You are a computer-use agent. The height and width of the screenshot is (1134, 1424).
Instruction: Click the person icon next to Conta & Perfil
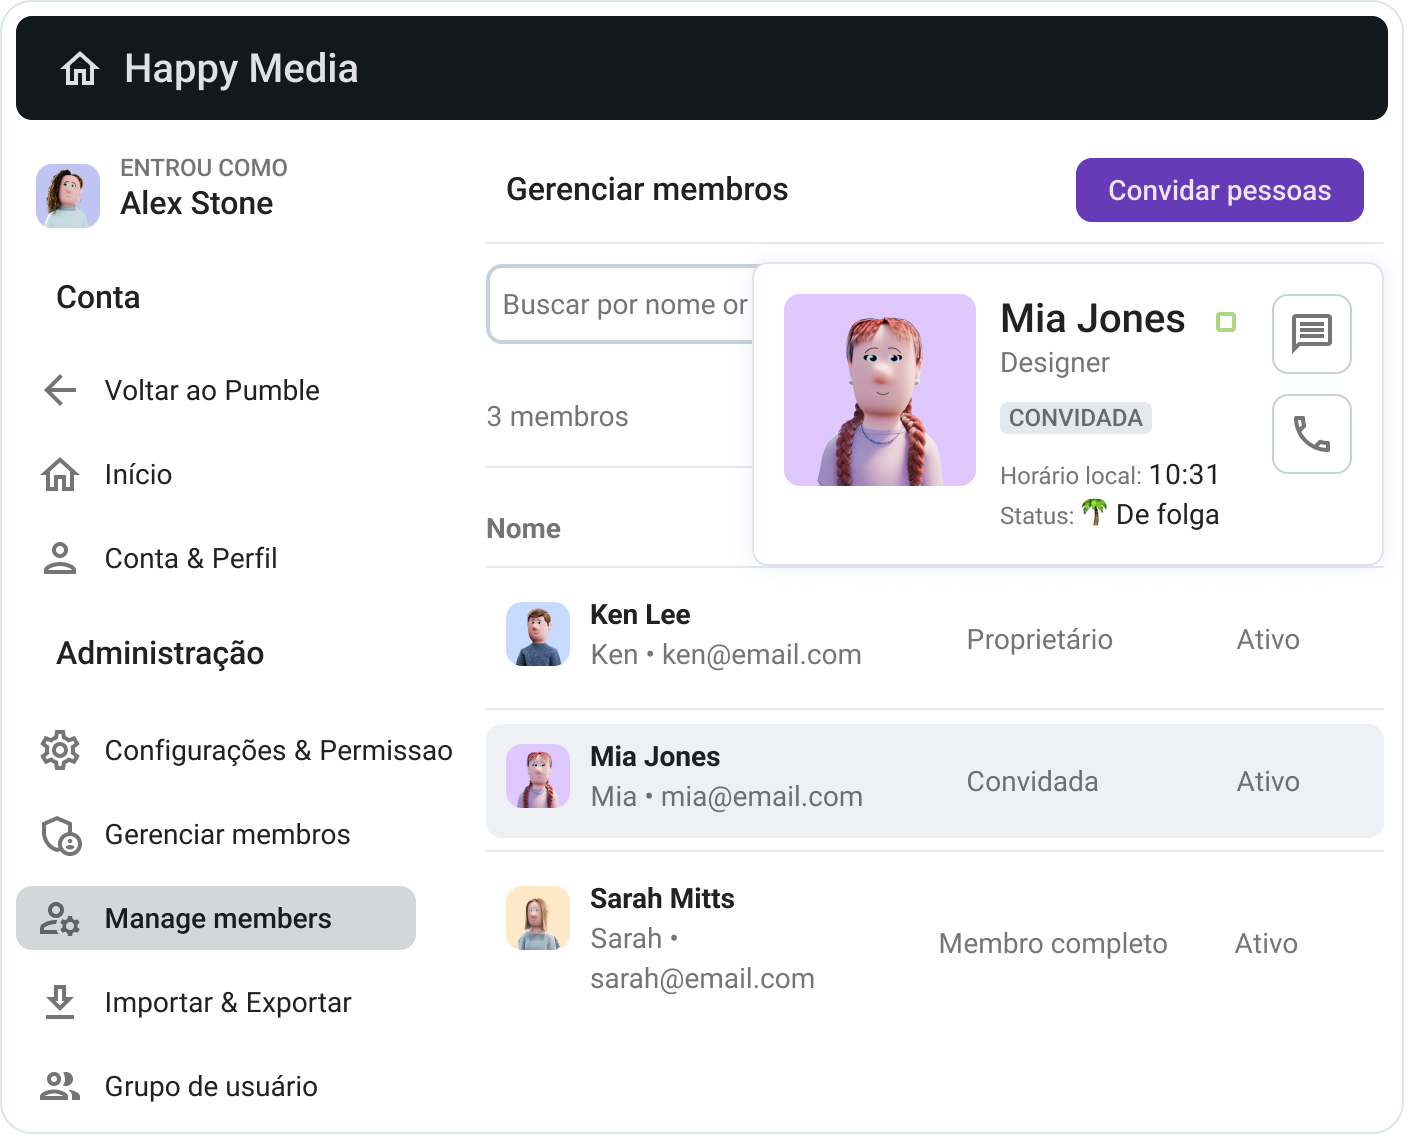click(x=60, y=558)
